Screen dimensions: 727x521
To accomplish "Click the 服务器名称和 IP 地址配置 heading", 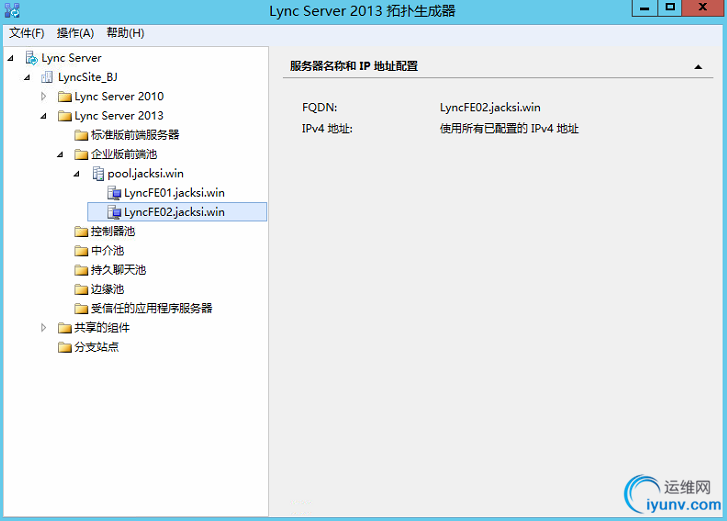I will [x=354, y=66].
